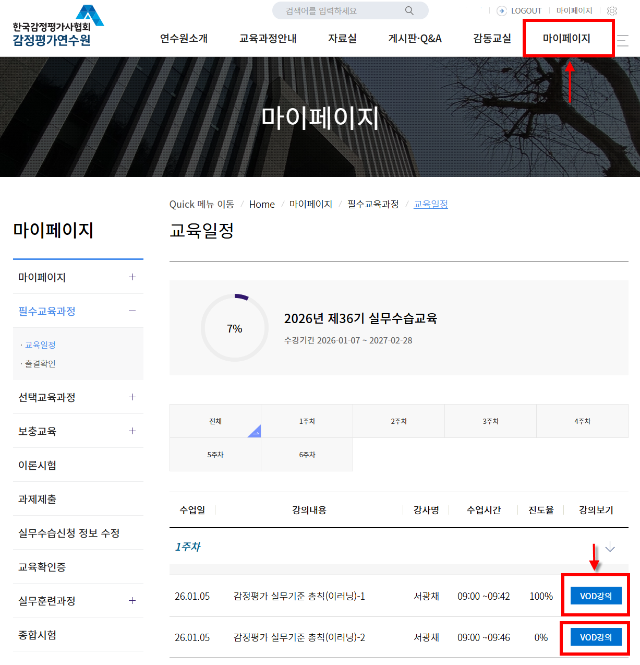This screenshot has width=640, height=665.
Task: Click the 7% circular progress indicator
Action: [235, 328]
